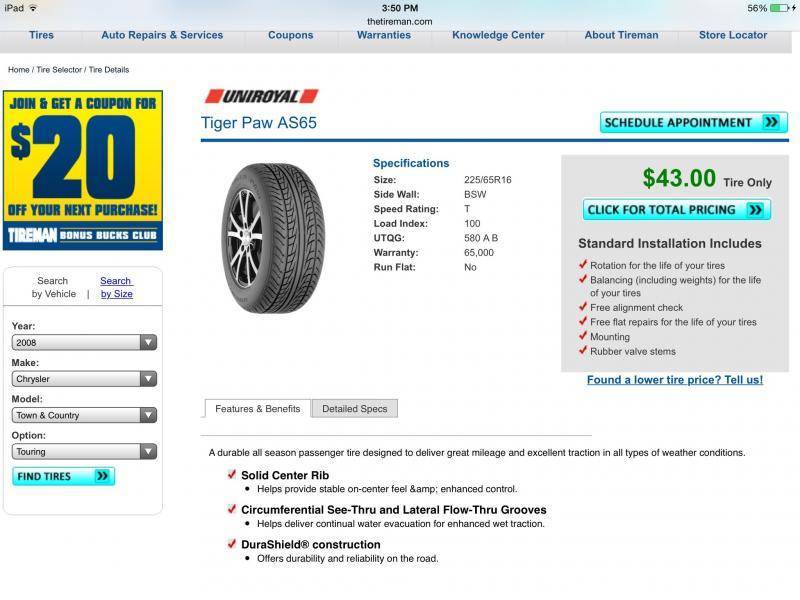Expand the Make dropdown showing Chrysler

coord(84,379)
